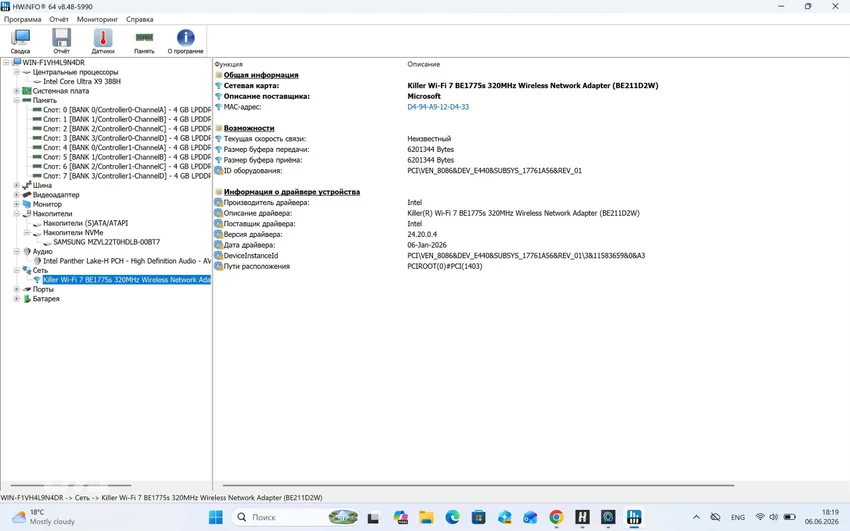Screen dimensions: 850x531
Task: Expand the Видеоадаптер tree node
Action: [16, 195]
